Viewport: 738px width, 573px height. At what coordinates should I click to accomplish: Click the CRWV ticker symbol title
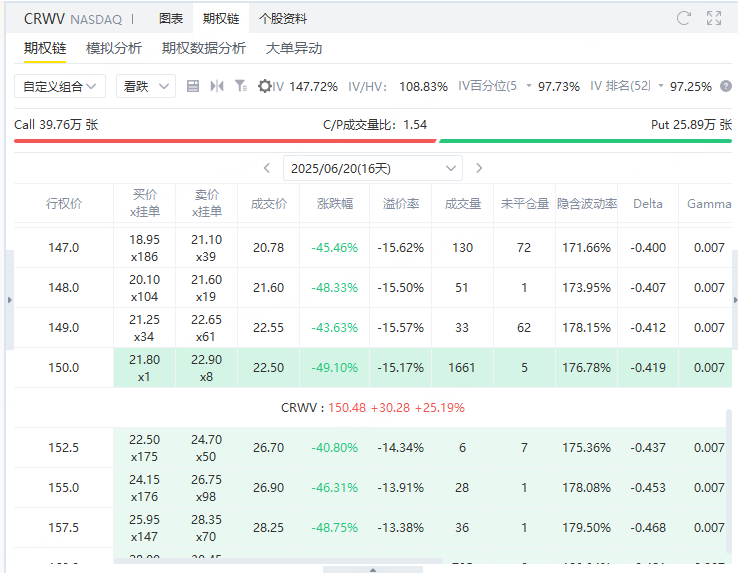[x=44, y=19]
